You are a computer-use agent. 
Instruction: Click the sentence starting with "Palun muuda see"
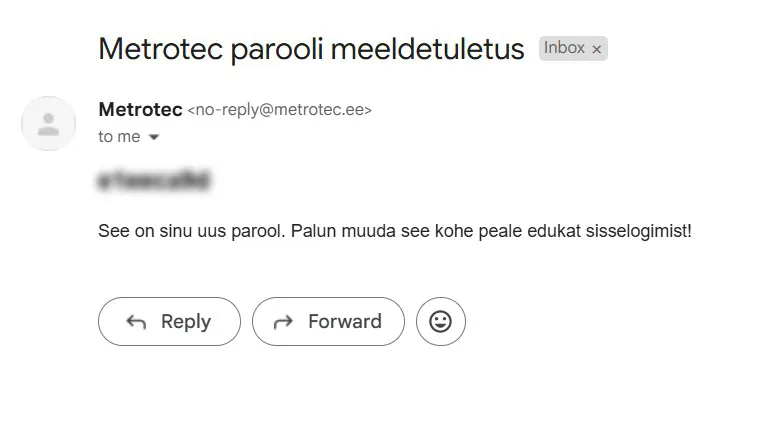490,231
